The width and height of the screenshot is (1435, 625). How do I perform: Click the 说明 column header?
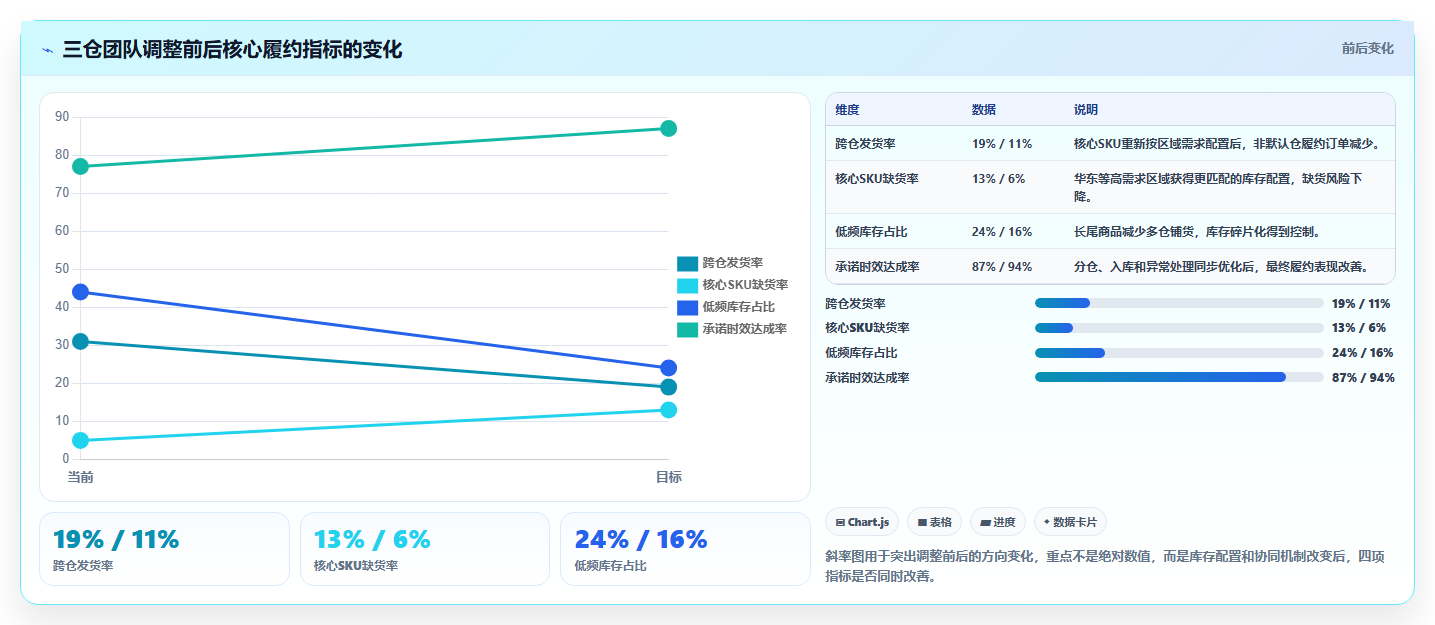(1086, 110)
